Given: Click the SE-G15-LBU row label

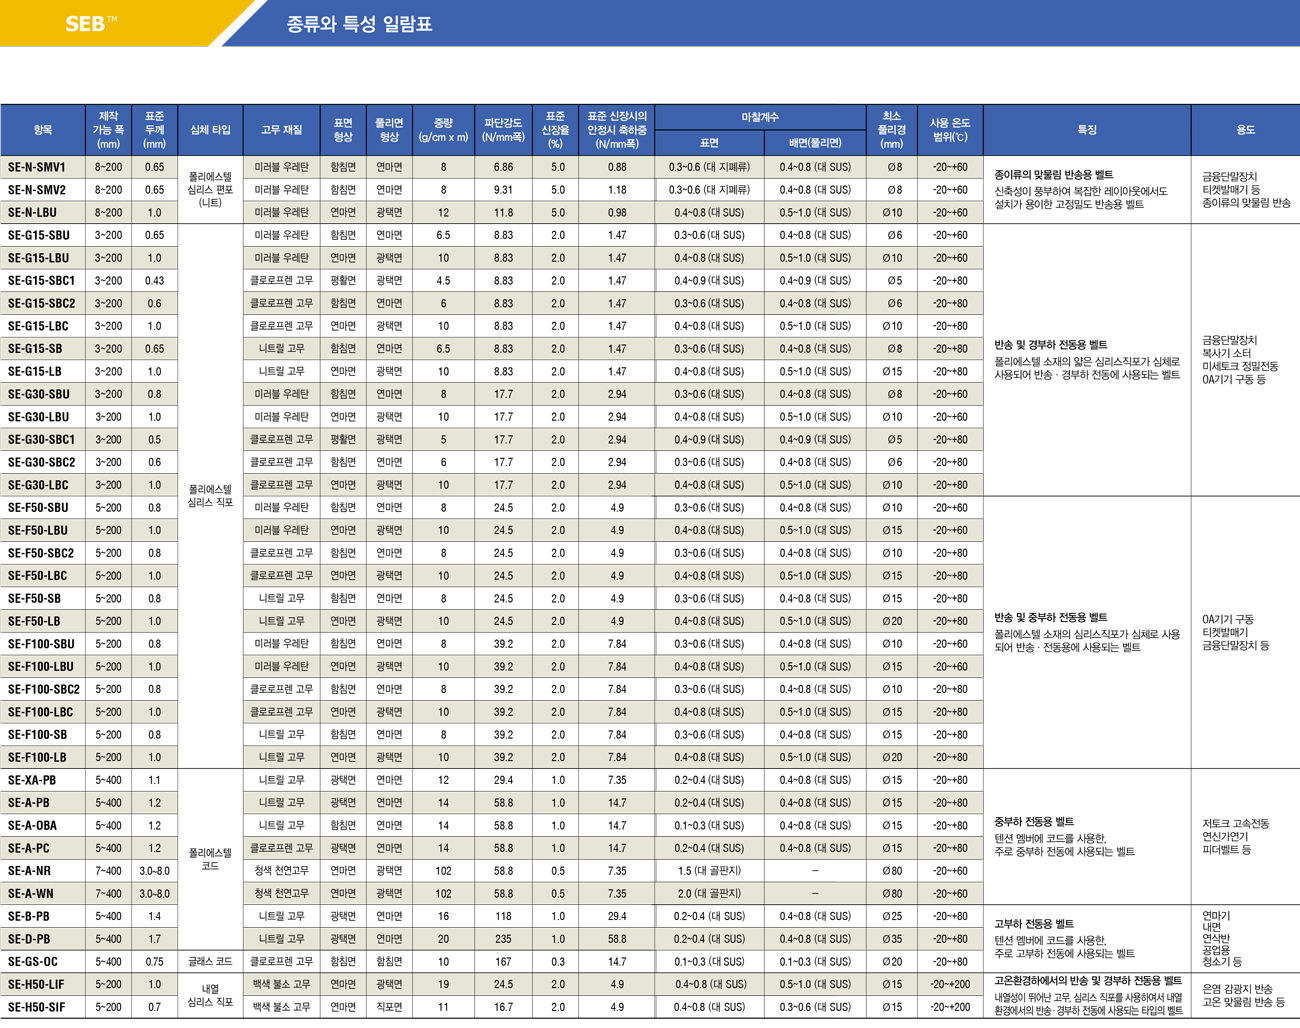Looking at the screenshot, I should (x=39, y=258).
